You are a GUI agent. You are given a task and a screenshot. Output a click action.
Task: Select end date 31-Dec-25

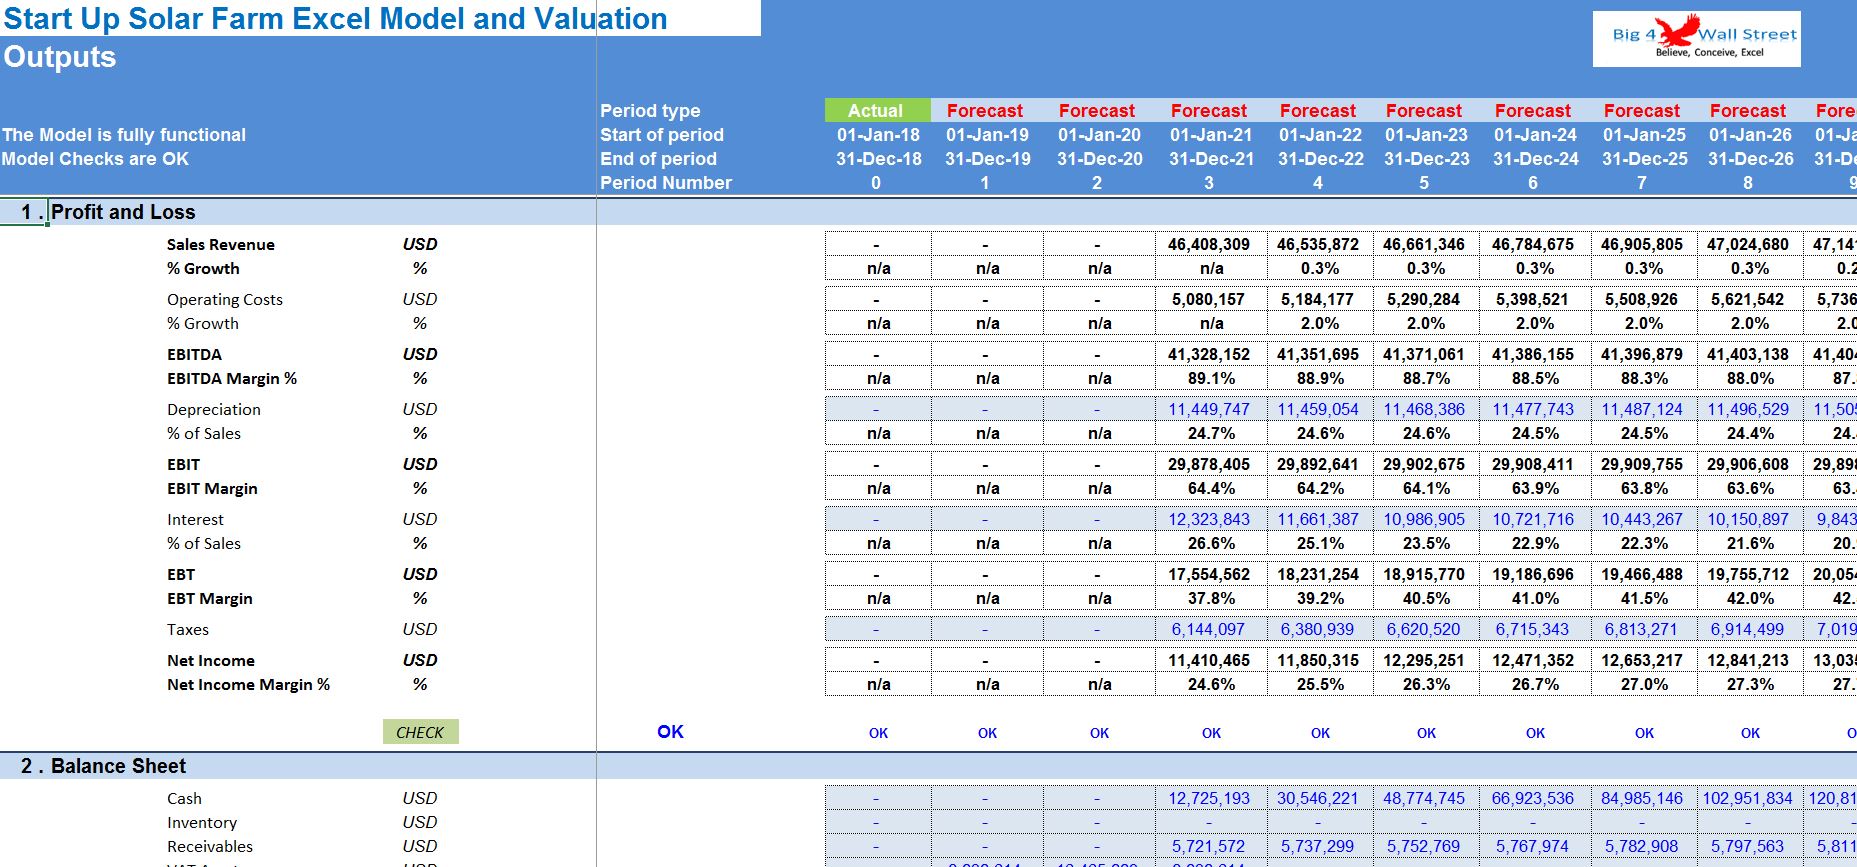pyautogui.click(x=1644, y=158)
